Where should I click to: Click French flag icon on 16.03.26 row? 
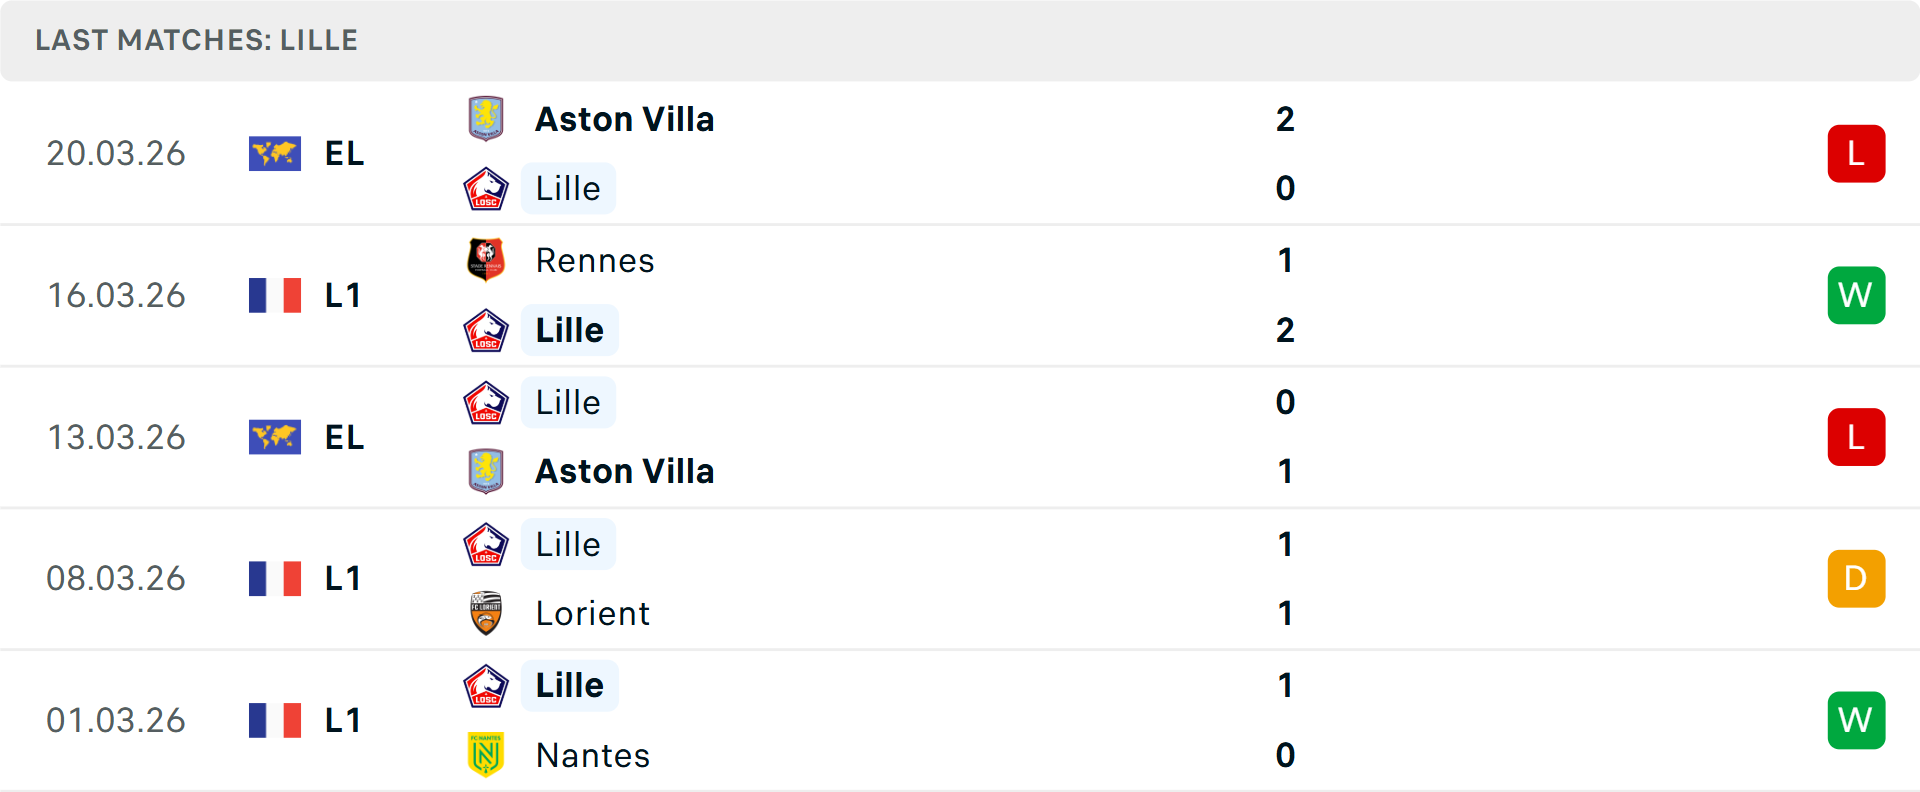click(x=275, y=296)
